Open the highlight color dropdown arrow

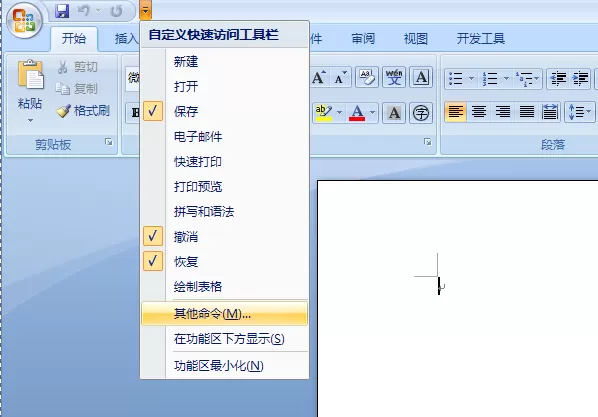pos(339,113)
